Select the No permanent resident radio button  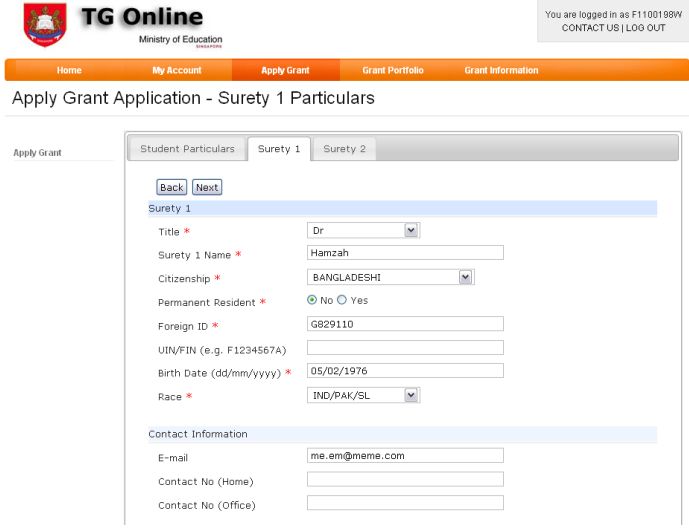(x=312, y=300)
